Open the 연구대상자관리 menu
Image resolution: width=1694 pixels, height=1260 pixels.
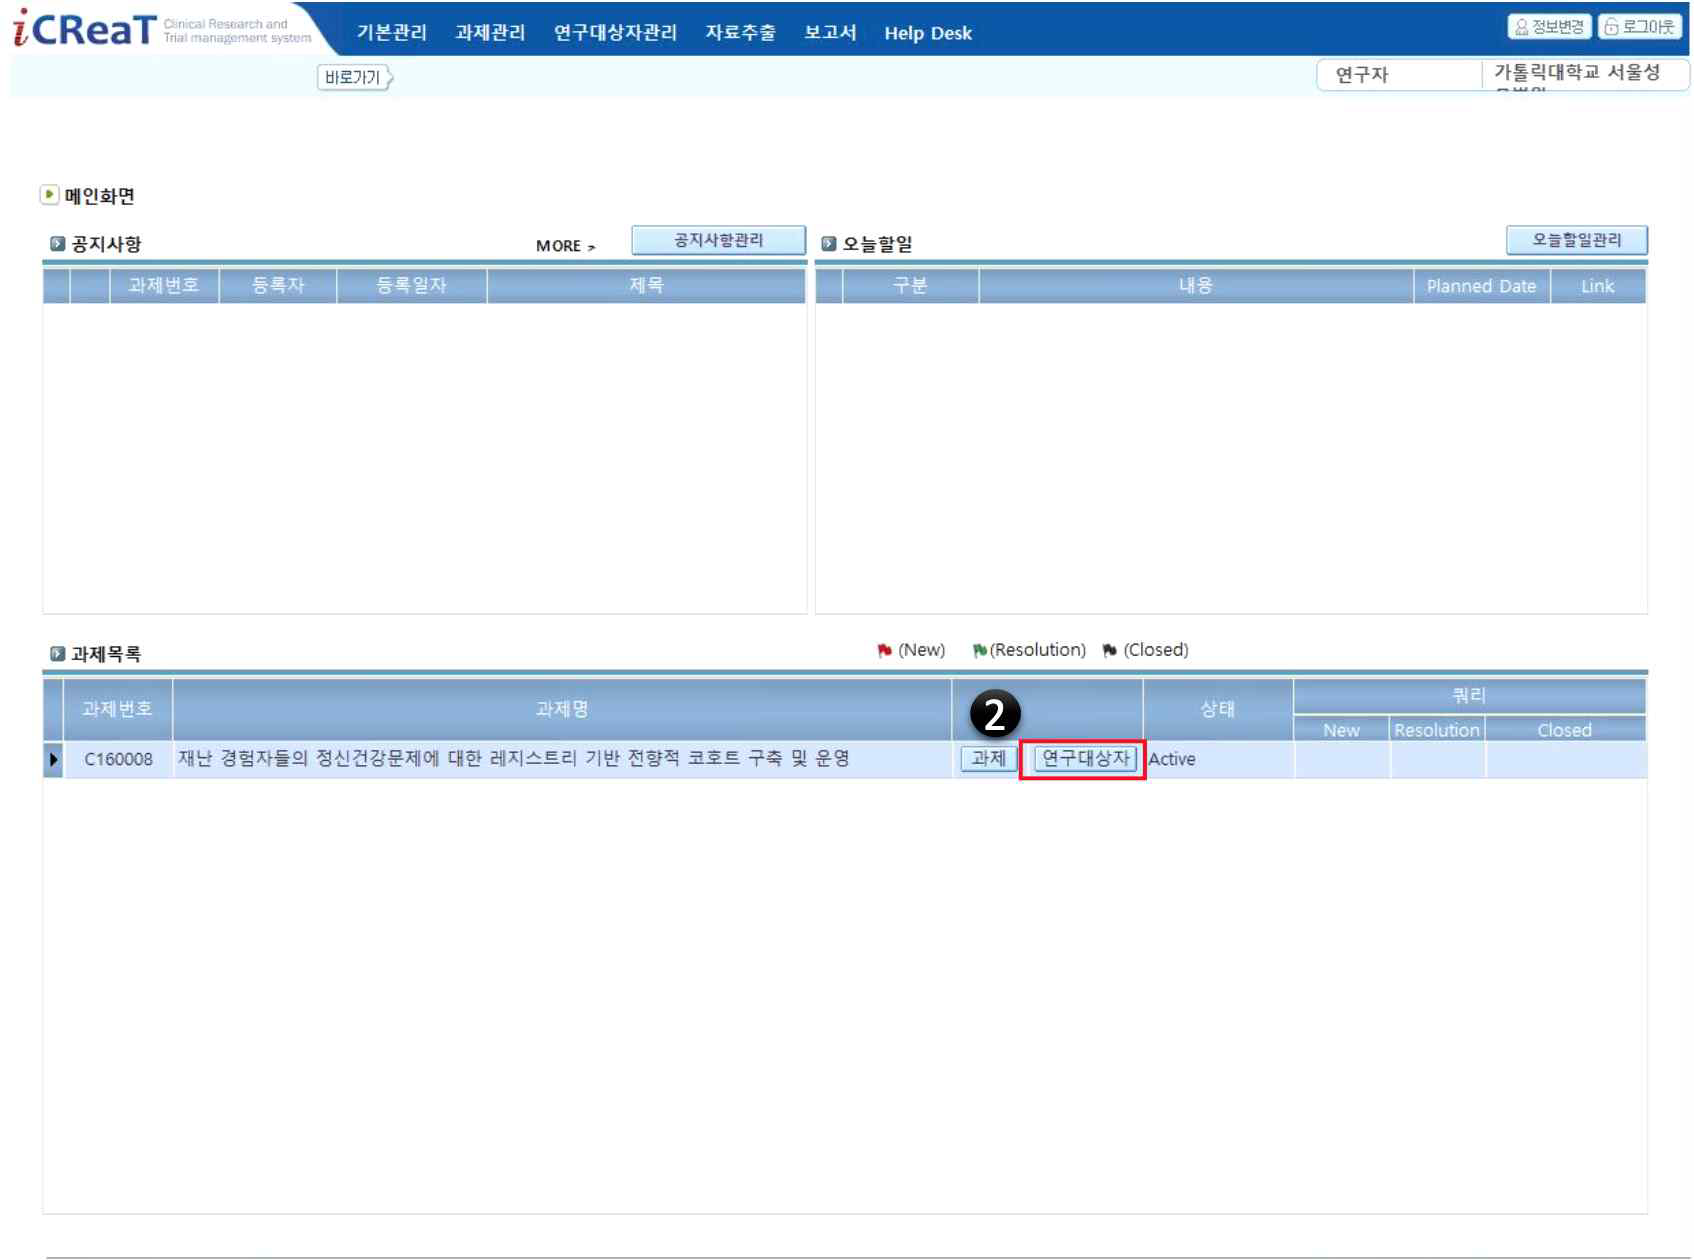(615, 33)
